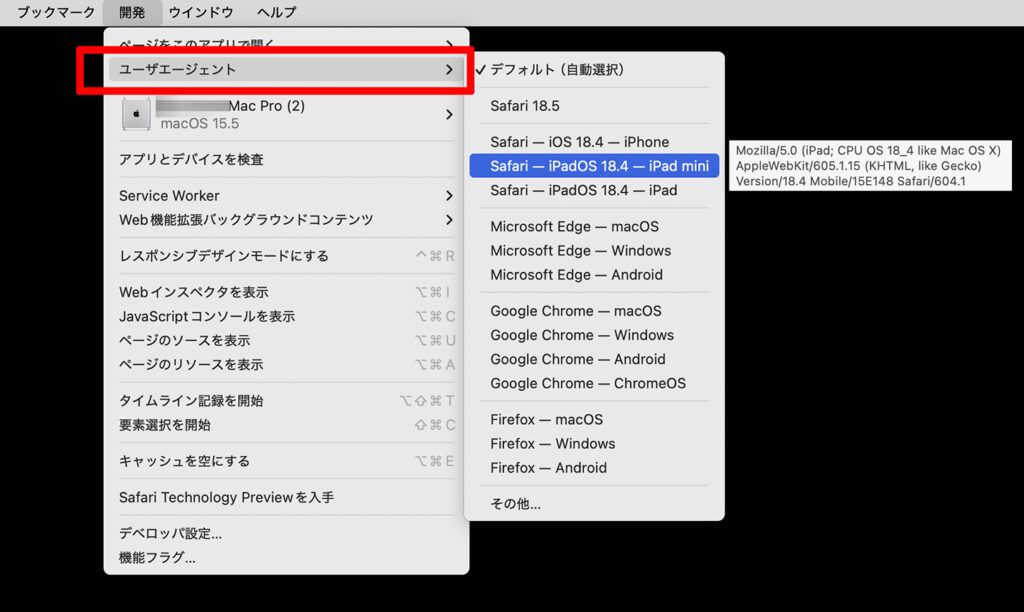The image size is (1024, 612).
Task: Choose JavaScriptコンソールを表示
Action: tap(286, 316)
